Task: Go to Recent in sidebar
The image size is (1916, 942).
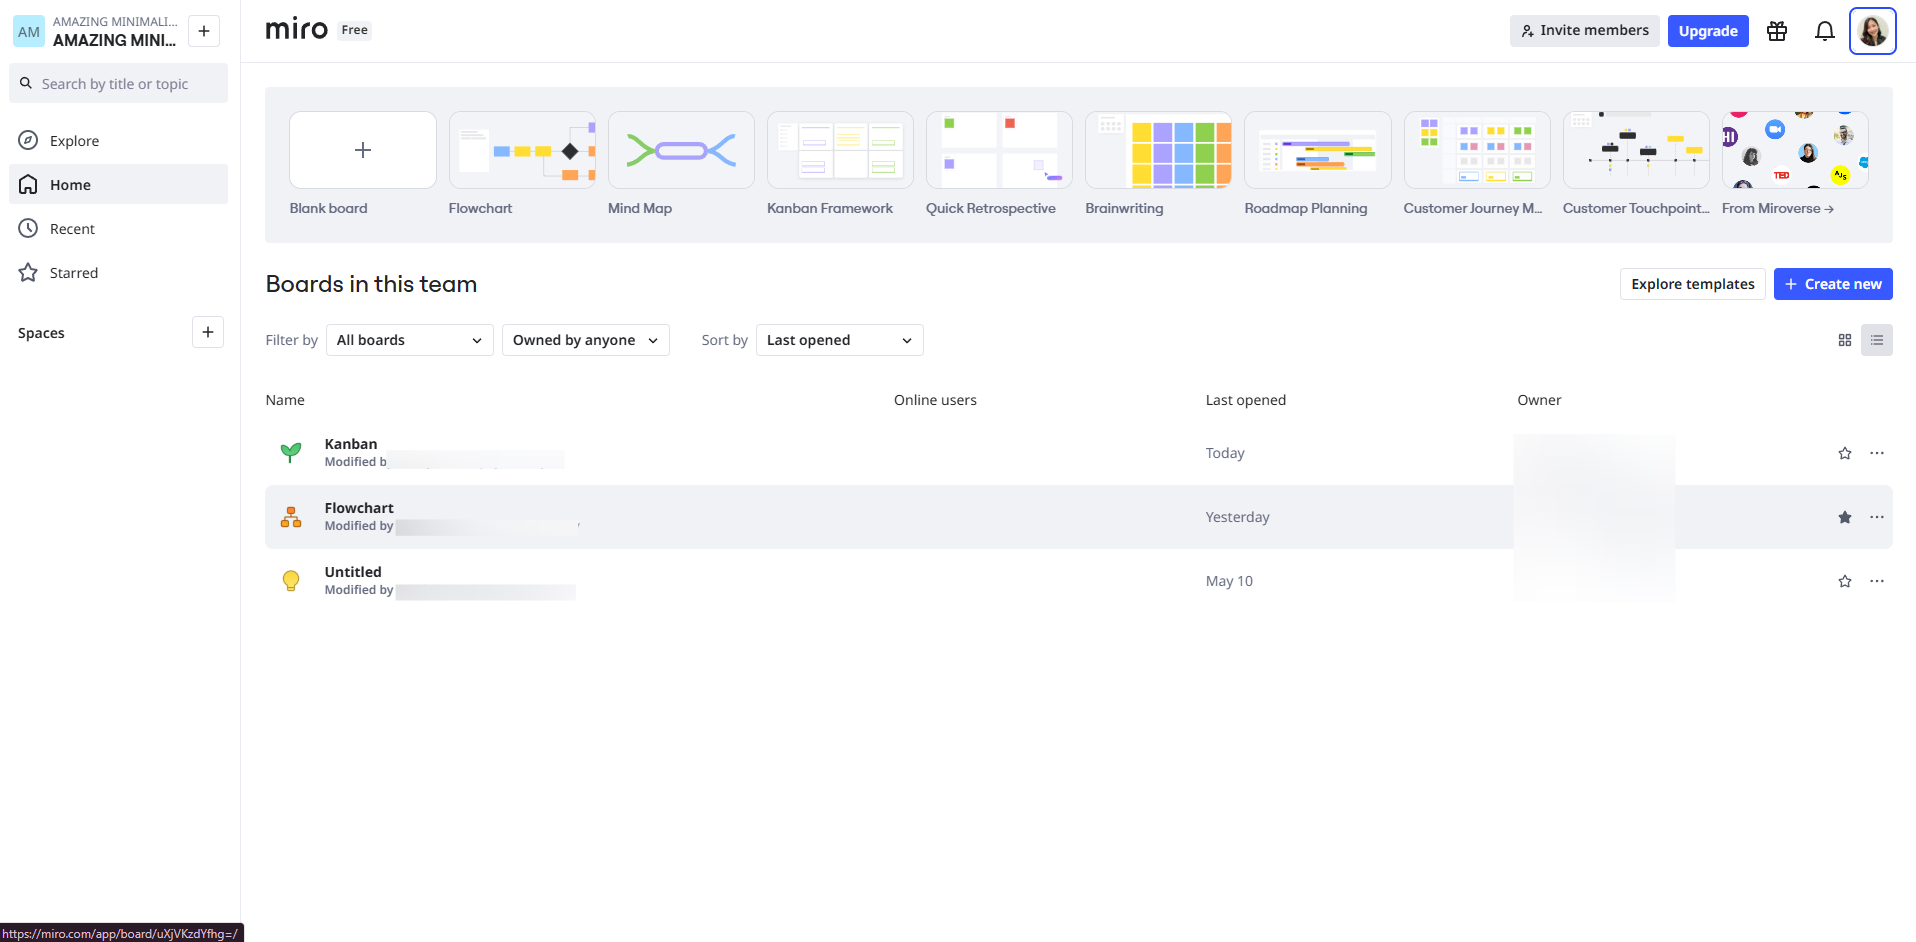Action: pyautogui.click(x=118, y=229)
